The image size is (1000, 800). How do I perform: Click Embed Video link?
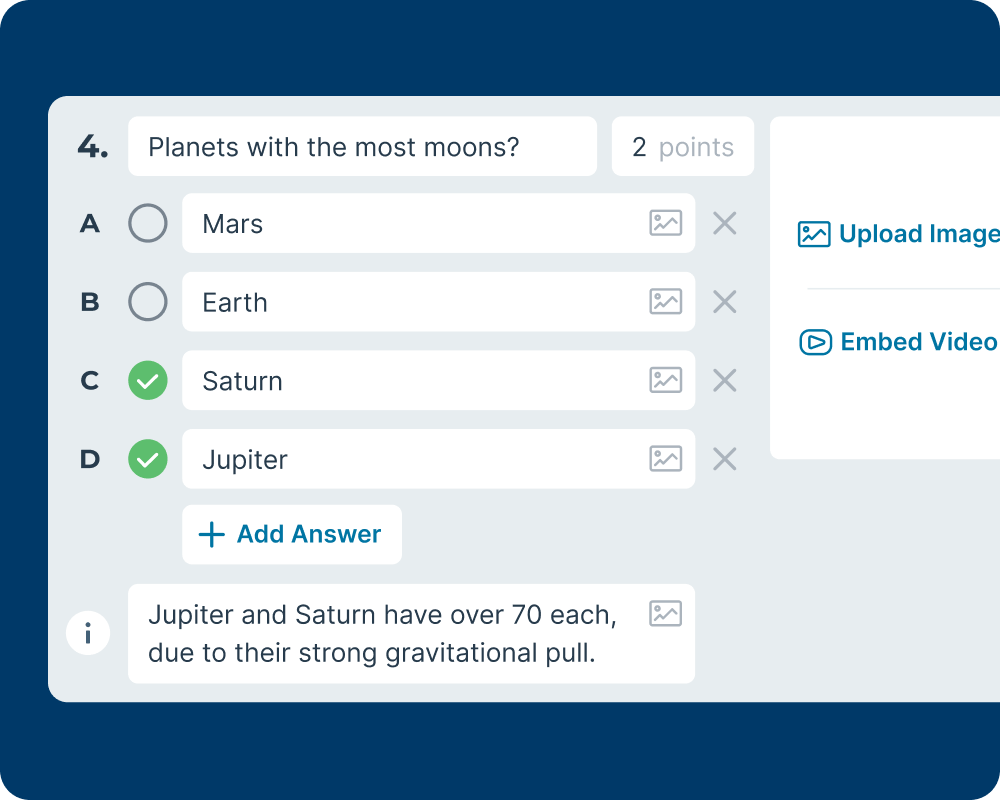tap(899, 342)
